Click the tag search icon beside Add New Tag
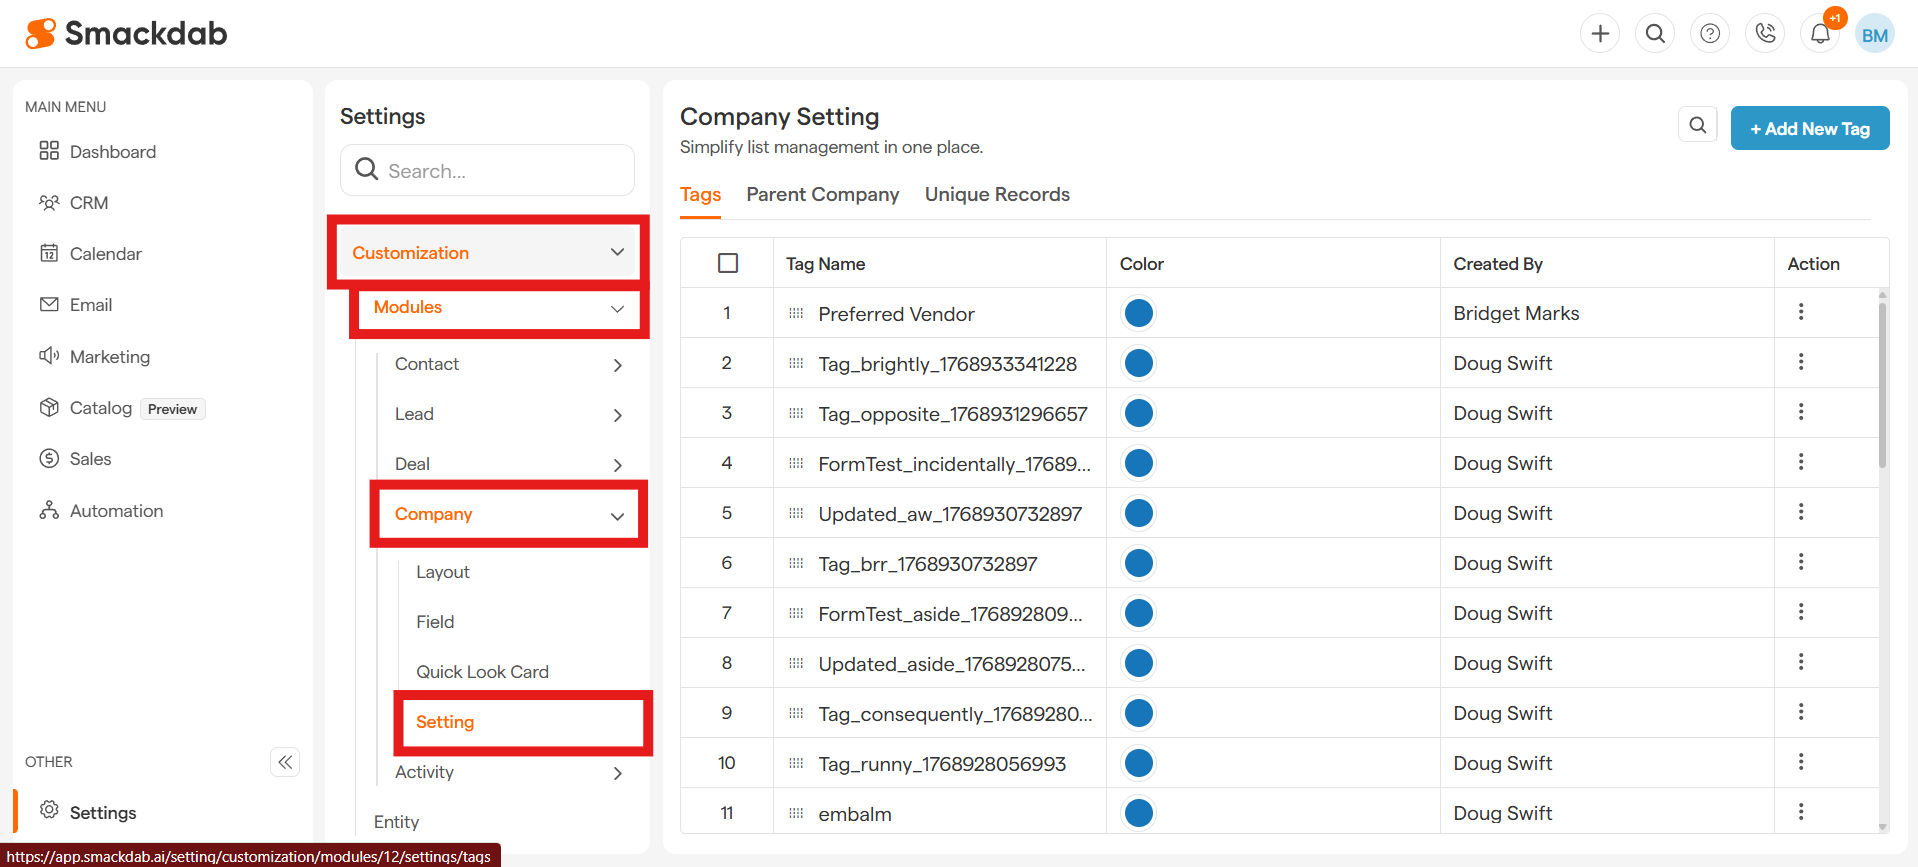The height and width of the screenshot is (867, 1918). tap(1697, 125)
